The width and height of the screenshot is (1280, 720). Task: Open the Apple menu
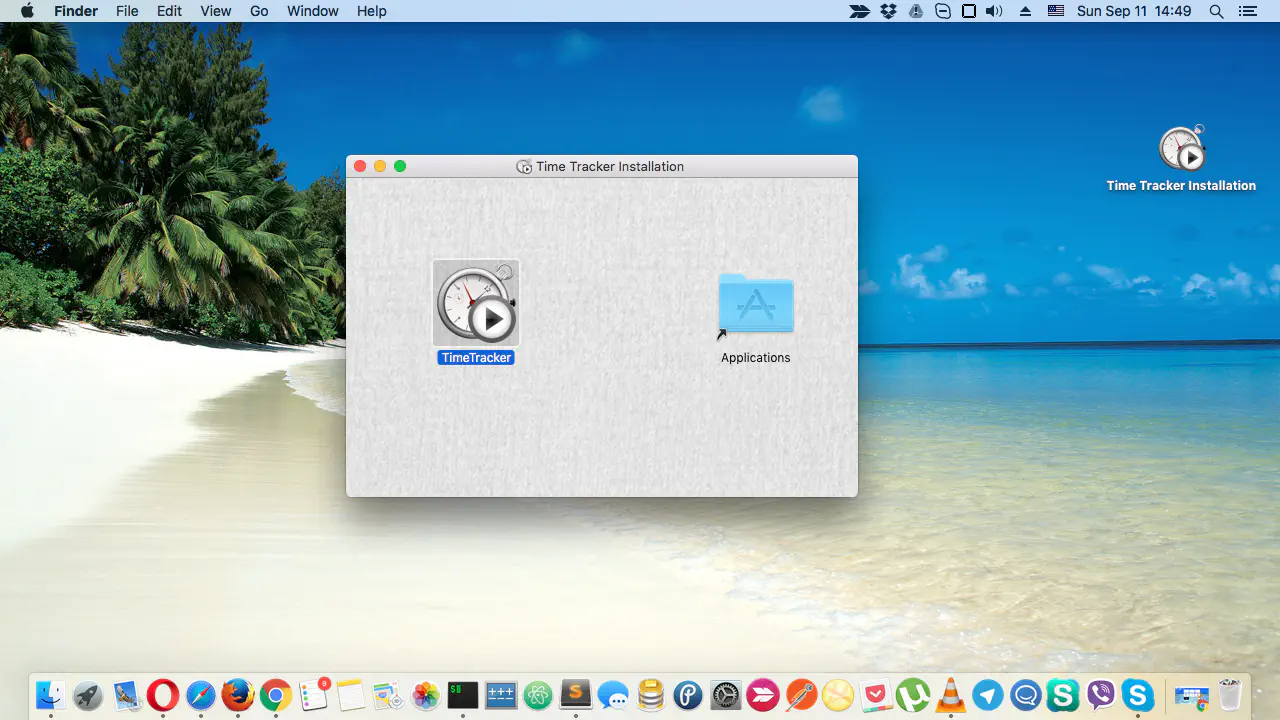[x=27, y=11]
